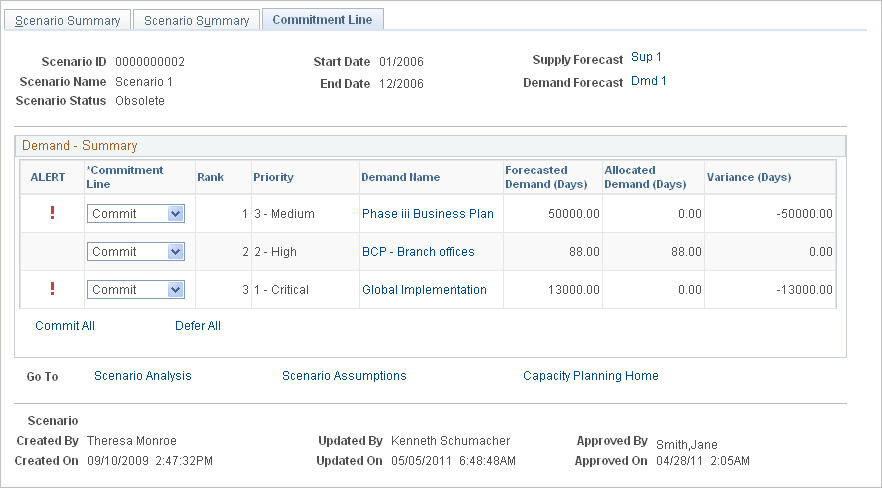
Task: Select the Commitment Line tab
Action: 322,20
